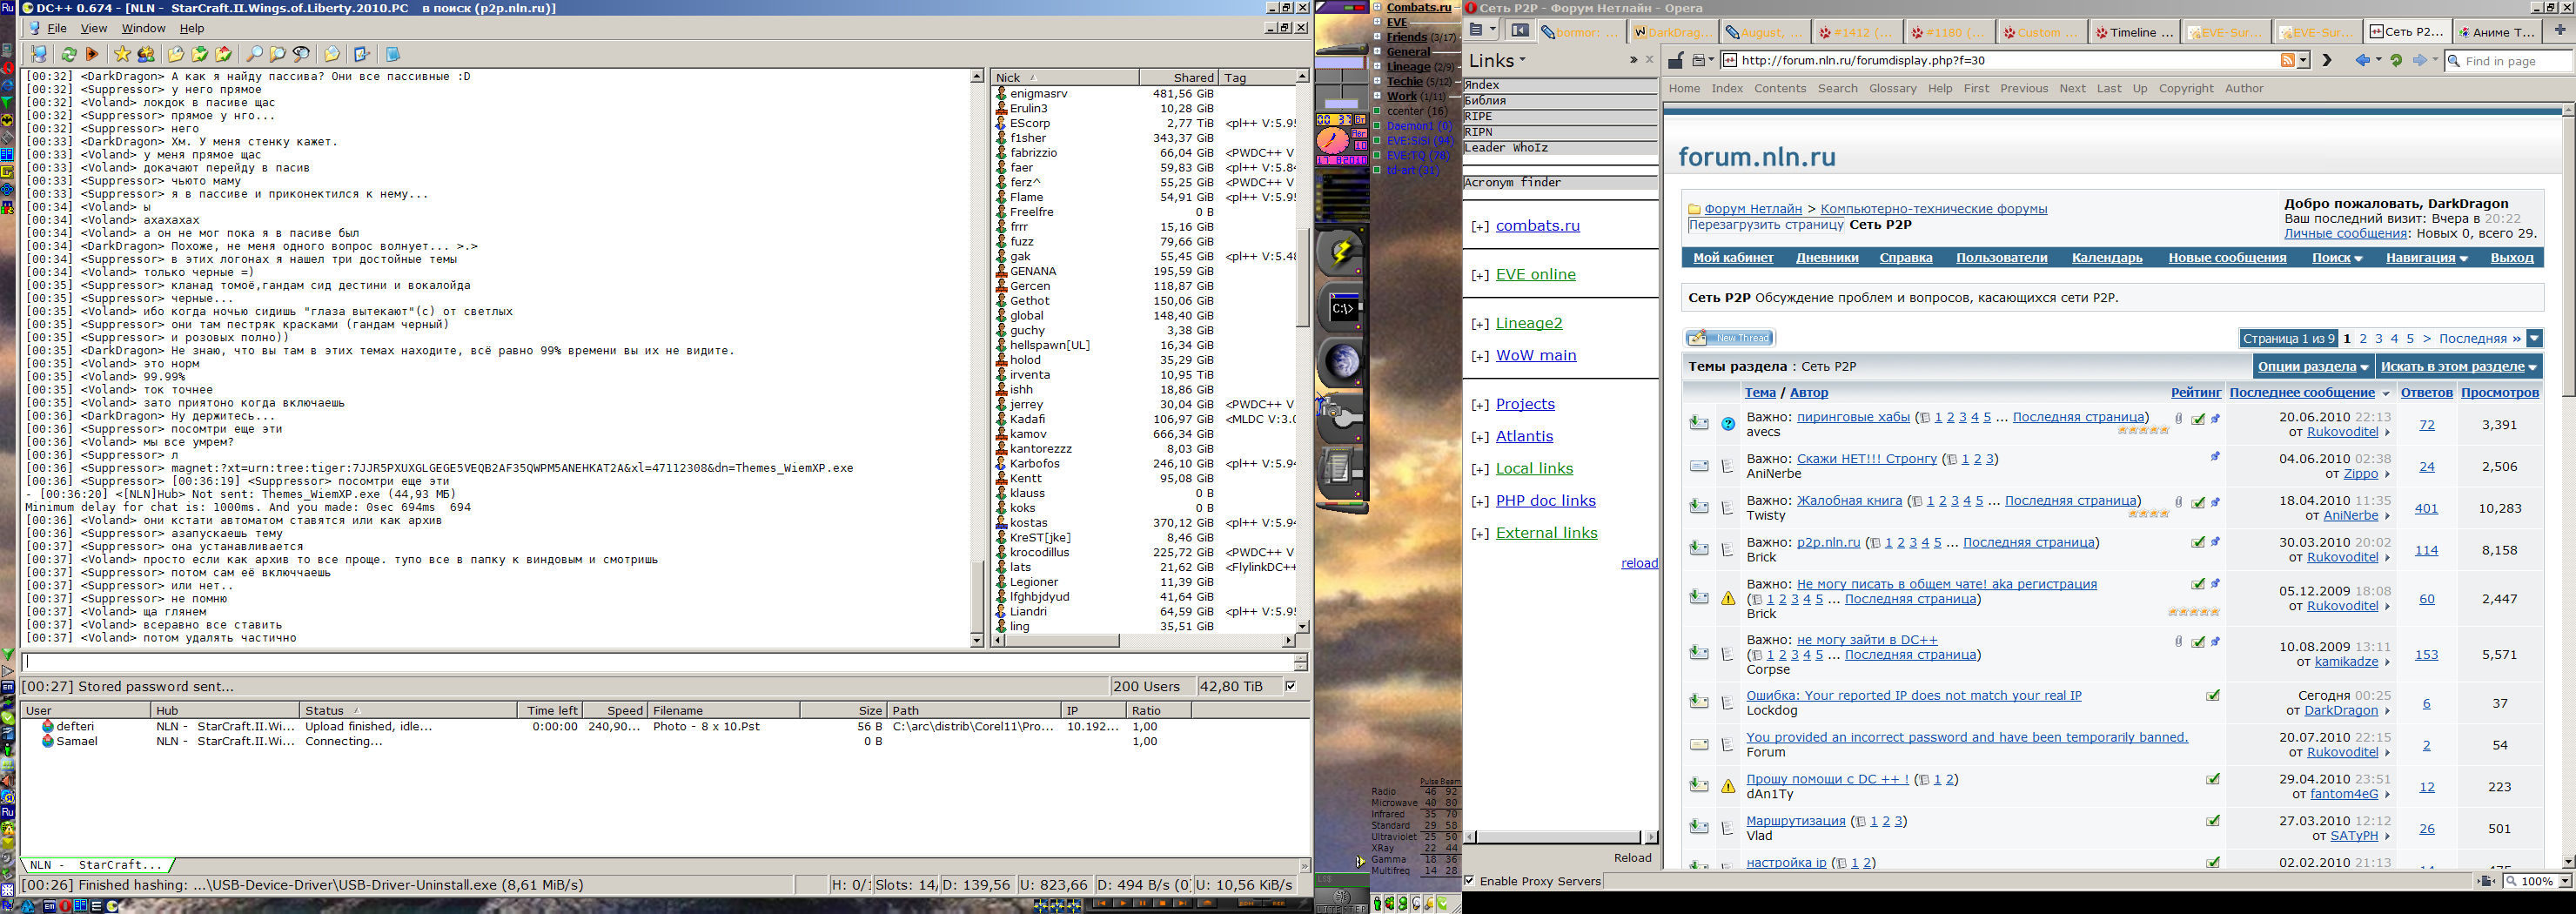Click the lightning bolt dock launcher icon
2576x914 pixels.
pyautogui.click(x=1341, y=252)
